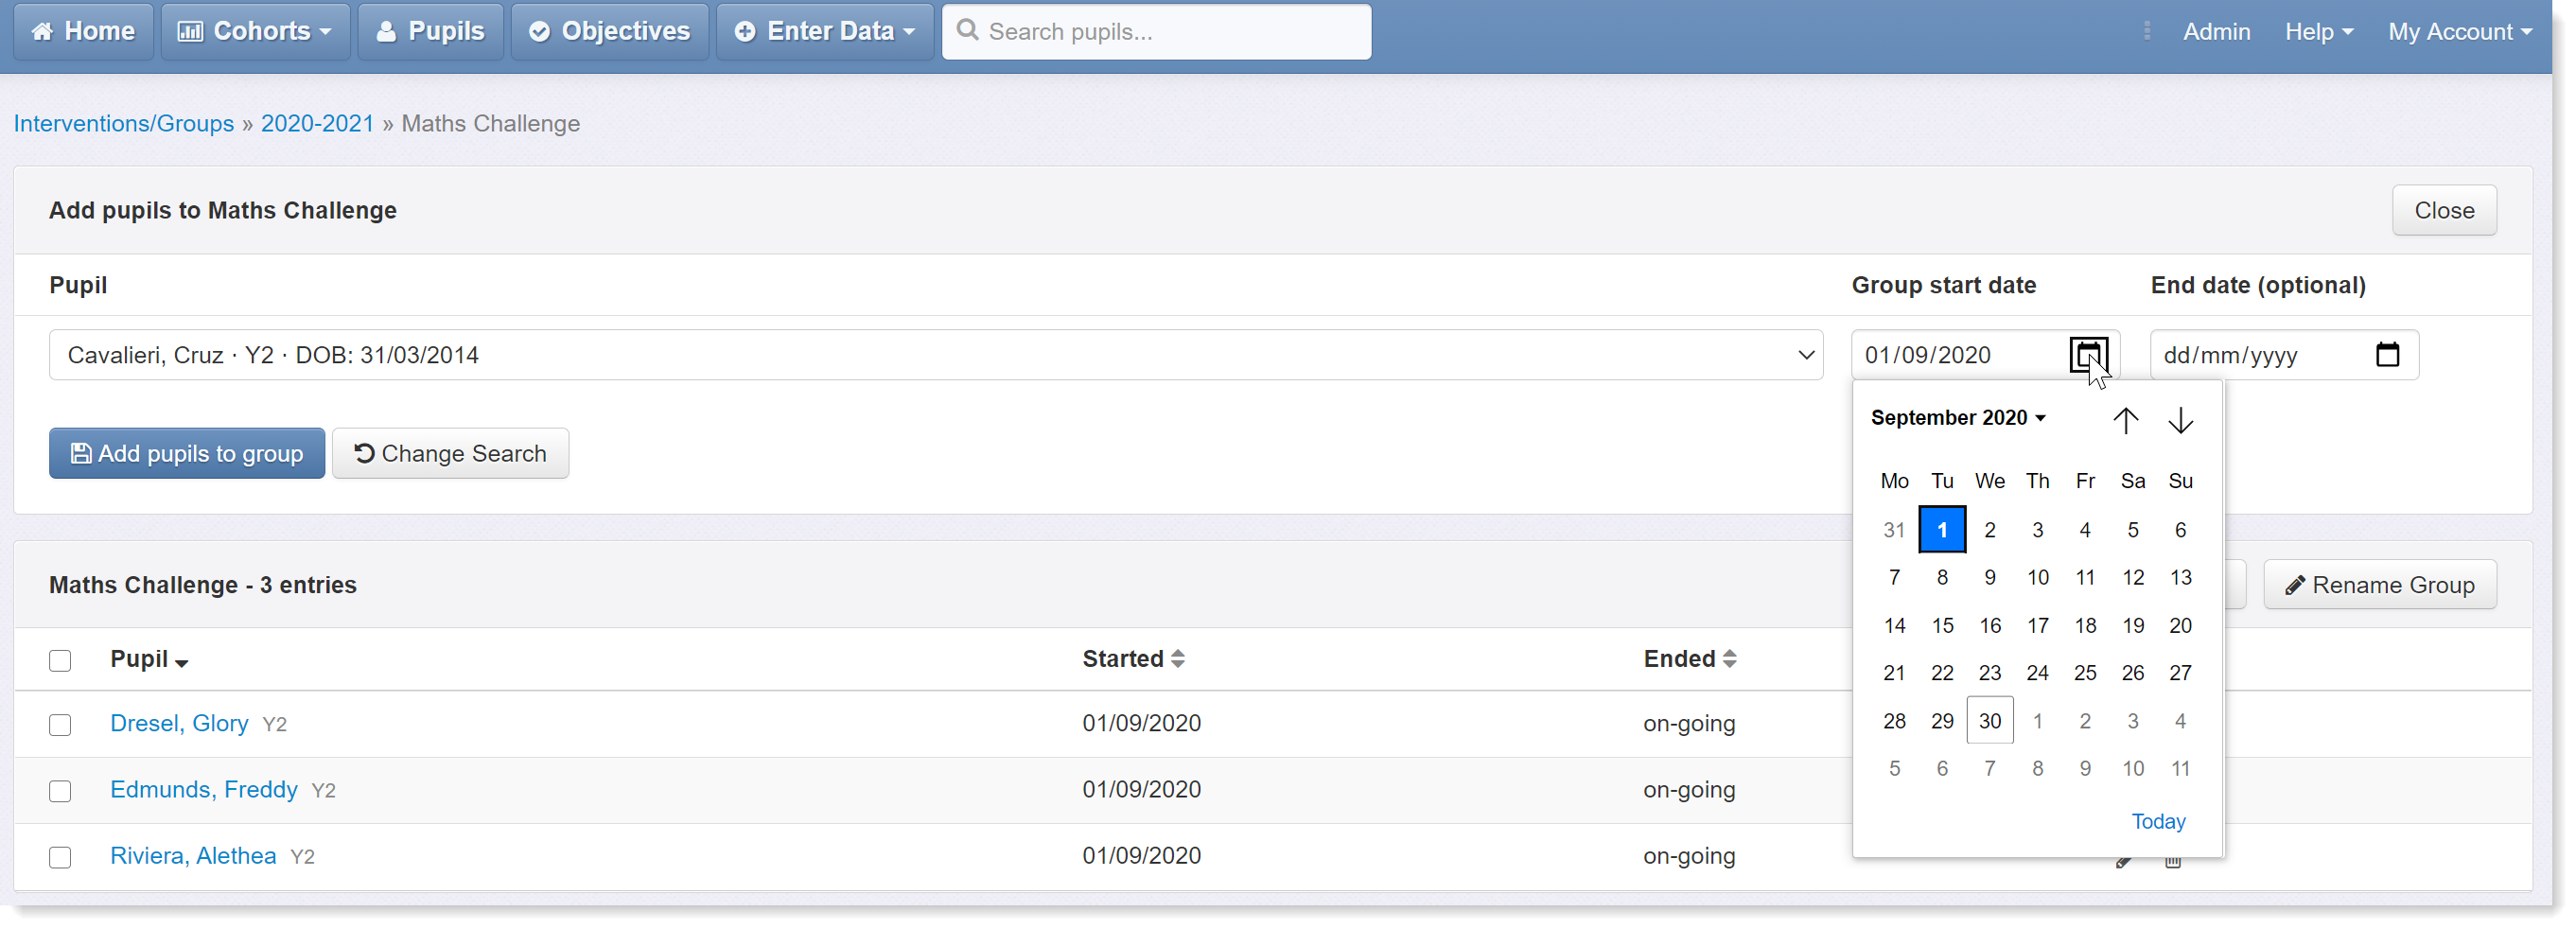
Task: Select September 24 in the calendar
Action: [2037, 672]
